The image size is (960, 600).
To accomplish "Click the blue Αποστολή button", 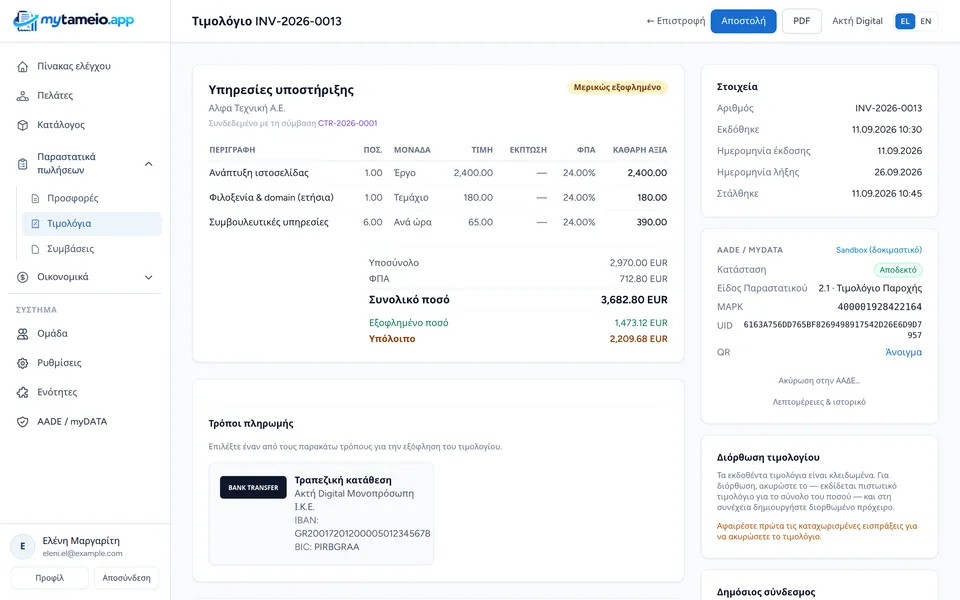I will point(743,21).
